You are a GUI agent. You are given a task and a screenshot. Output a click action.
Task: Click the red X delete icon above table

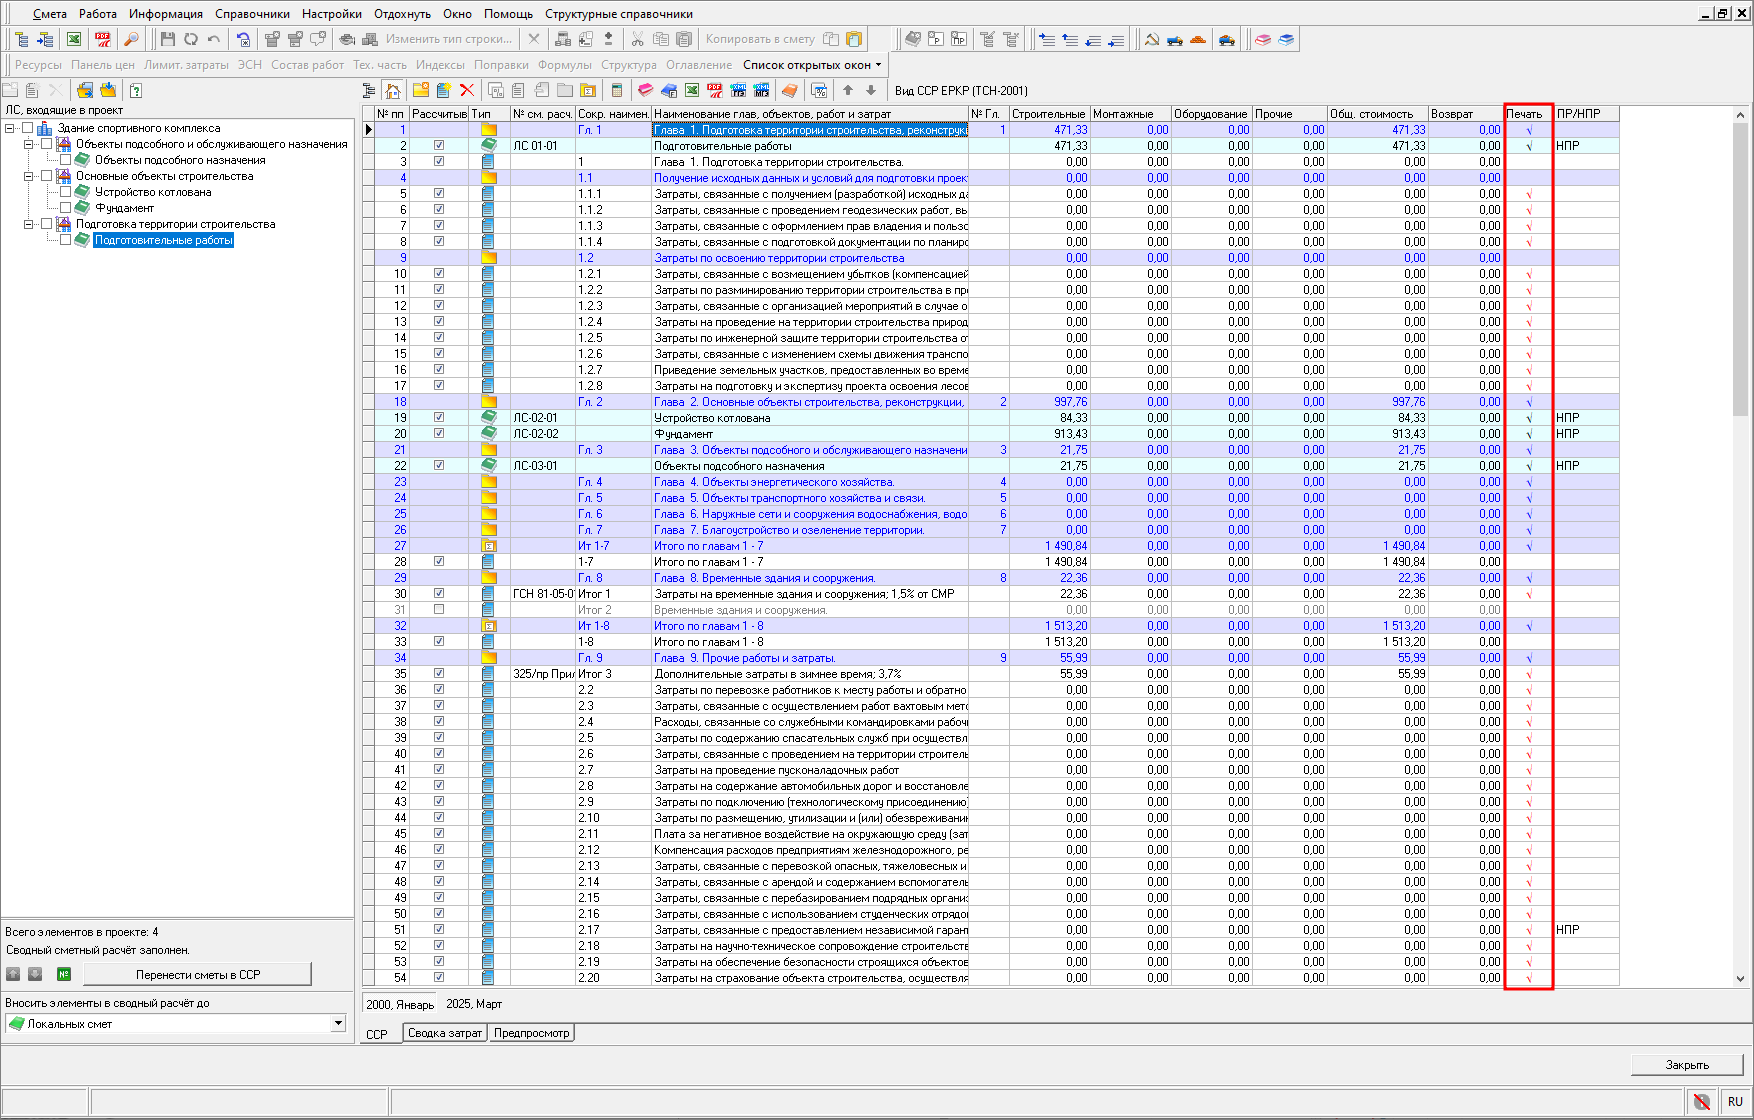click(x=466, y=90)
